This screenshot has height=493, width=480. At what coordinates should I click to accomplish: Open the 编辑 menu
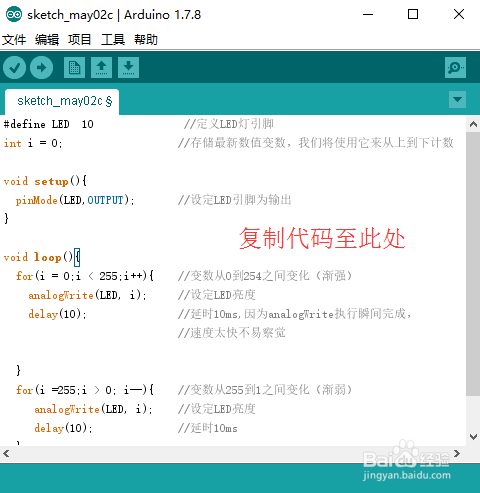47,40
